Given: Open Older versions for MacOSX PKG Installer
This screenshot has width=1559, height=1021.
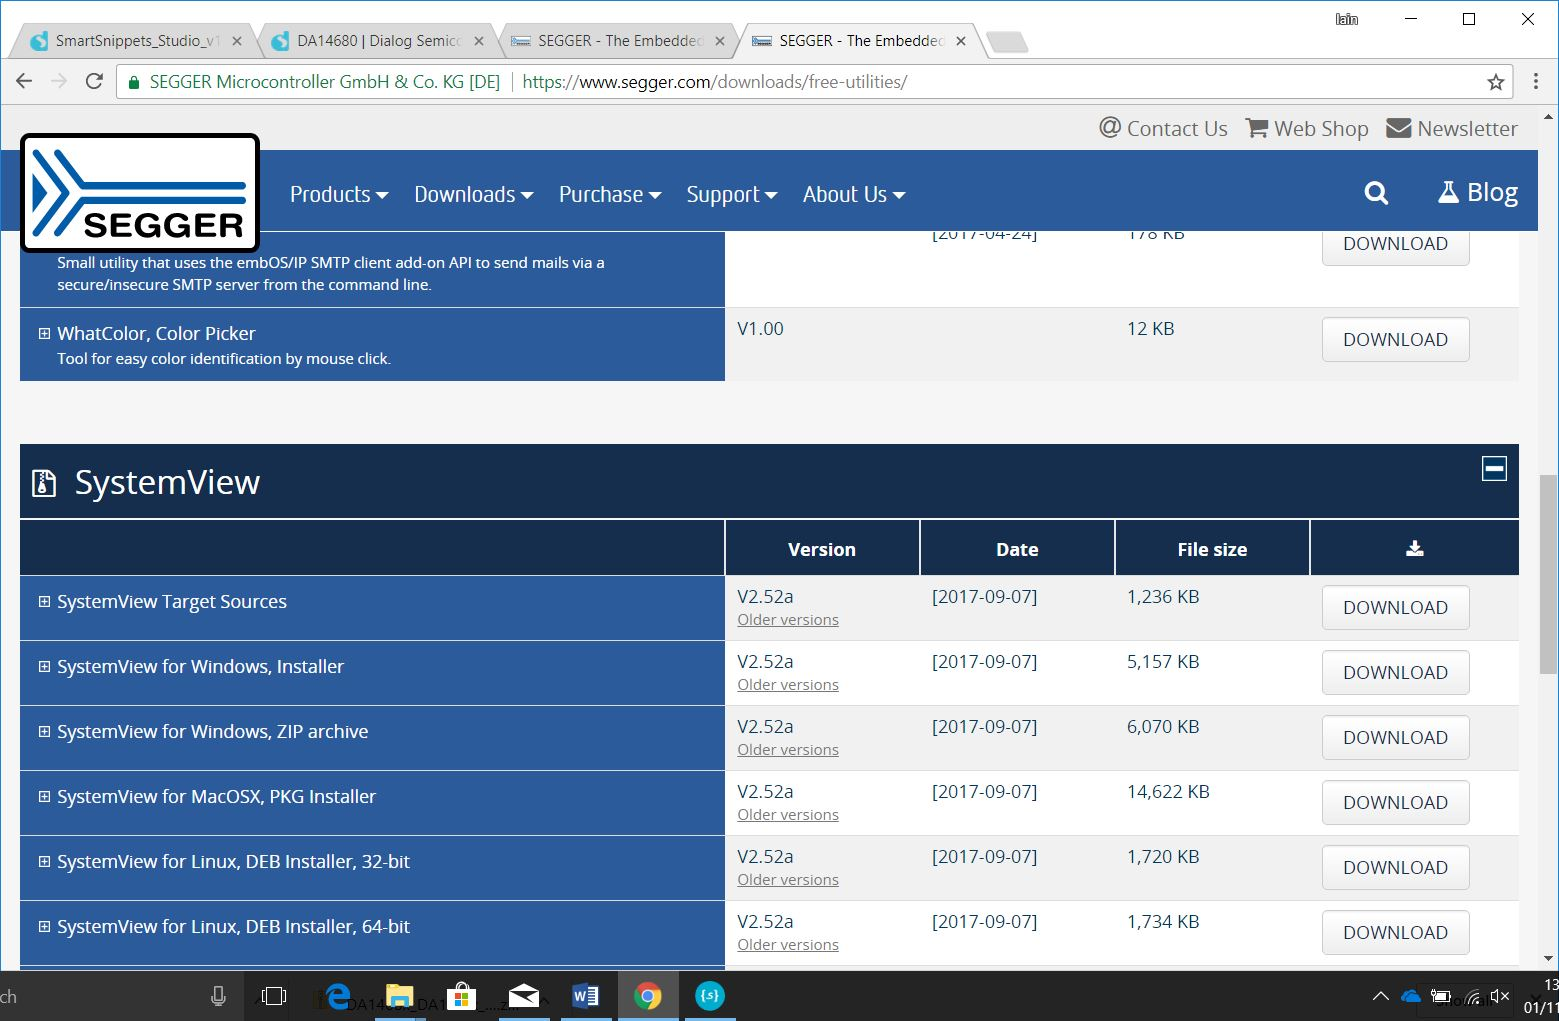Looking at the screenshot, I should pyautogui.click(x=788, y=815).
